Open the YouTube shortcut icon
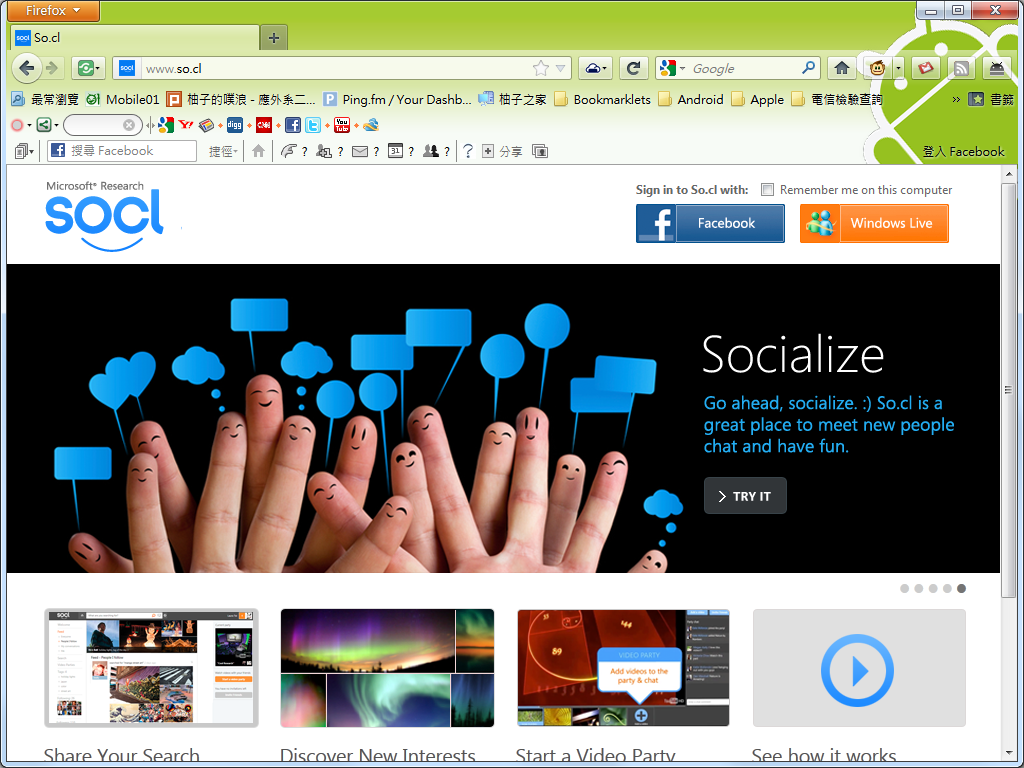1024x768 pixels. pos(342,125)
